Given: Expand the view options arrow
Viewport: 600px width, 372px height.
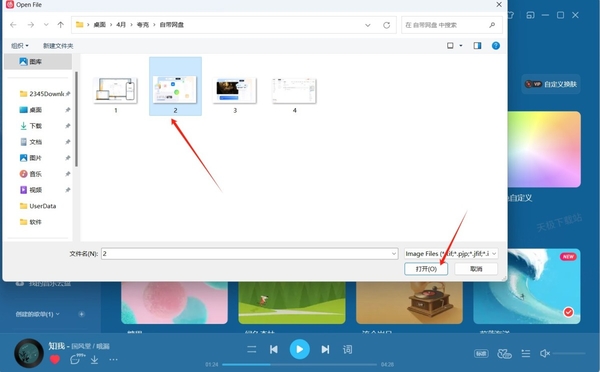Looking at the screenshot, I should (461, 46).
